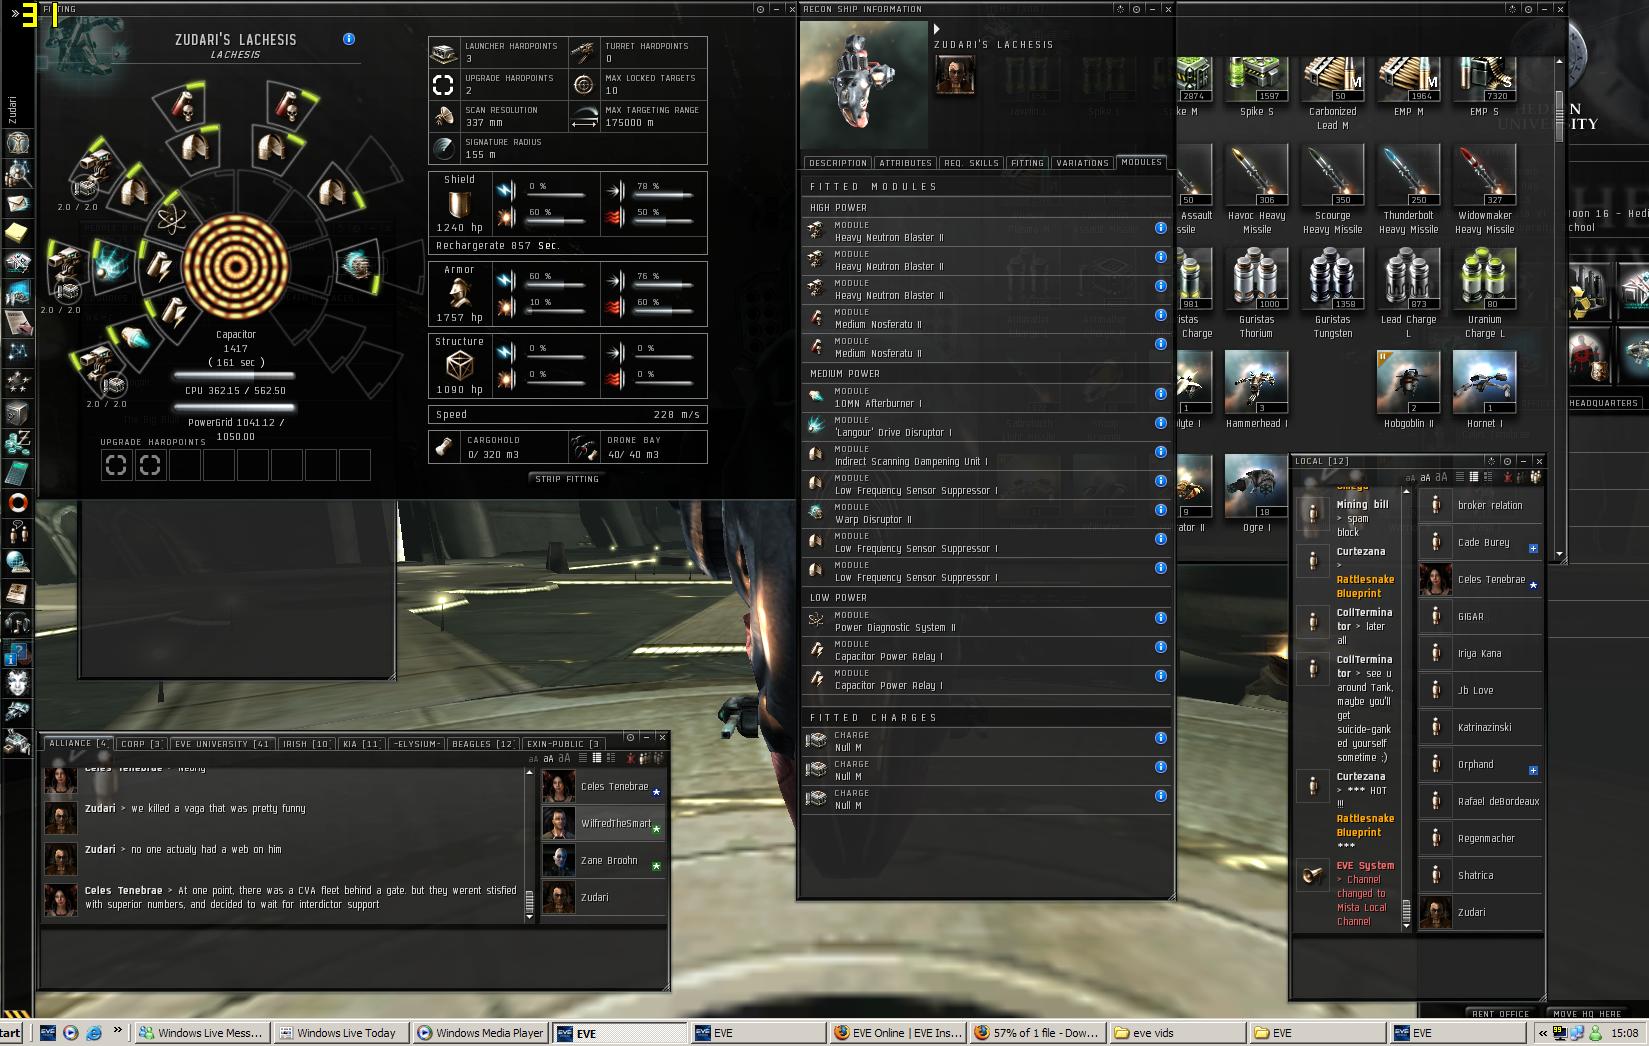Open the Assets safe icon in sidebar
The width and height of the screenshot is (1649, 1046).
pyautogui.click(x=17, y=412)
